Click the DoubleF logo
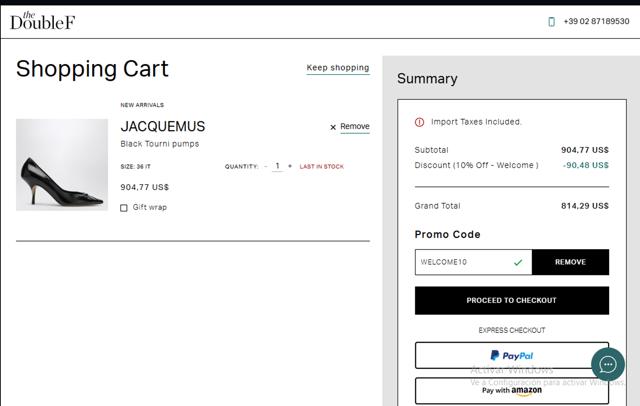Viewport: 640px width, 406px height. coord(43,20)
